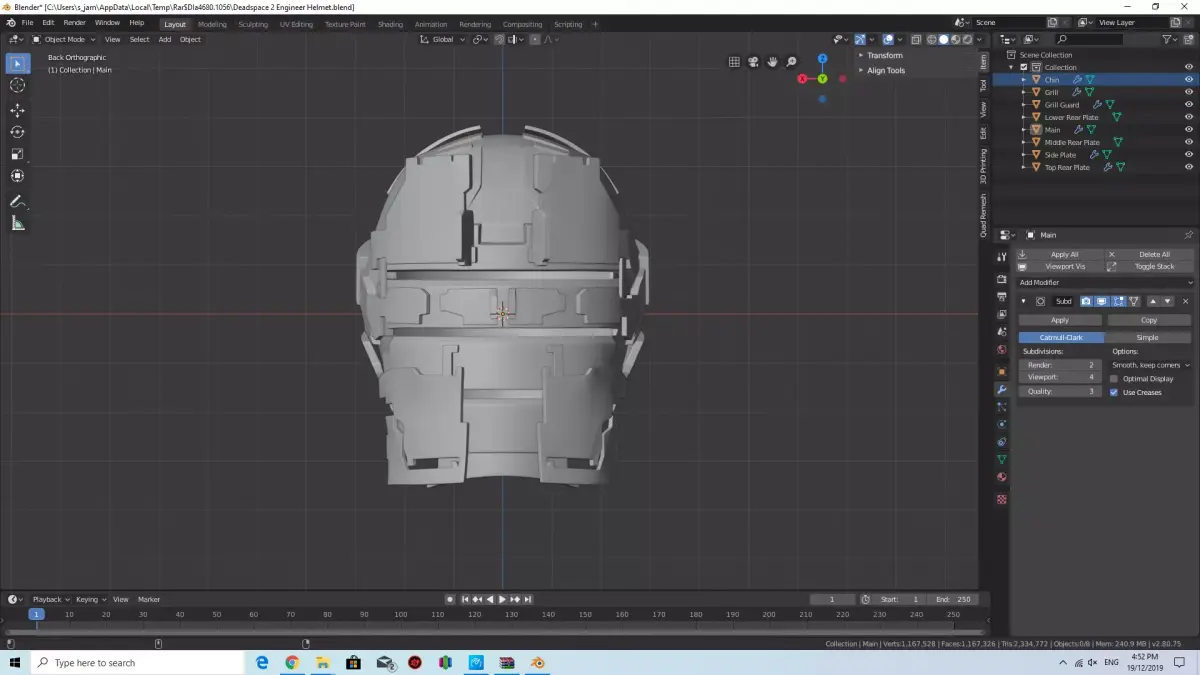This screenshot has width=1200, height=675.
Task: Uncheck the Use Creases option
Action: (x=1114, y=392)
